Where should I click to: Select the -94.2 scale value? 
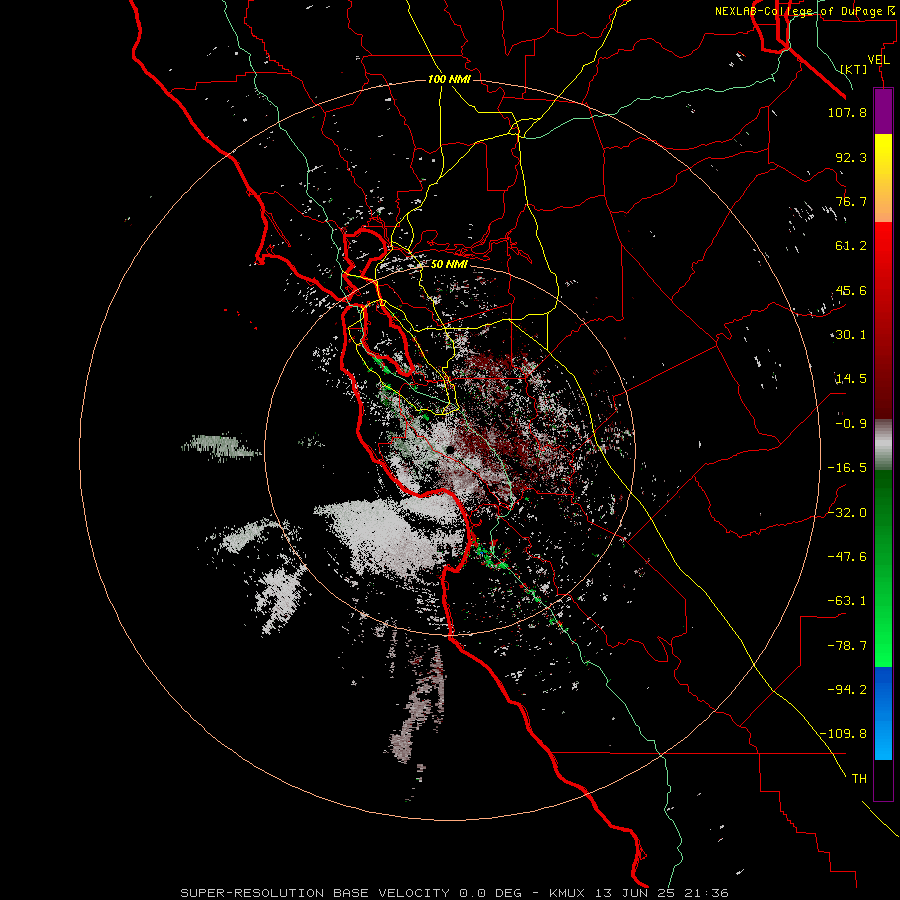coord(847,690)
